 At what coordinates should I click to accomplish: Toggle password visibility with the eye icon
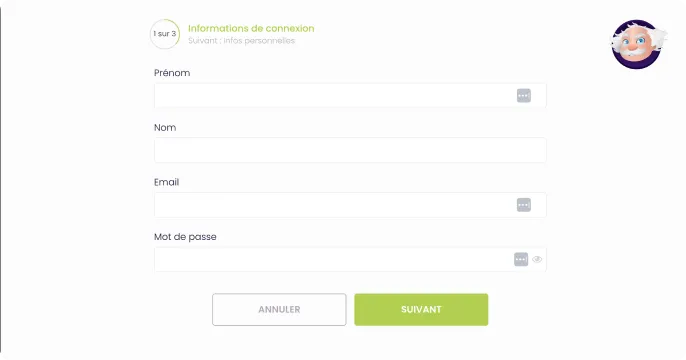tap(537, 259)
